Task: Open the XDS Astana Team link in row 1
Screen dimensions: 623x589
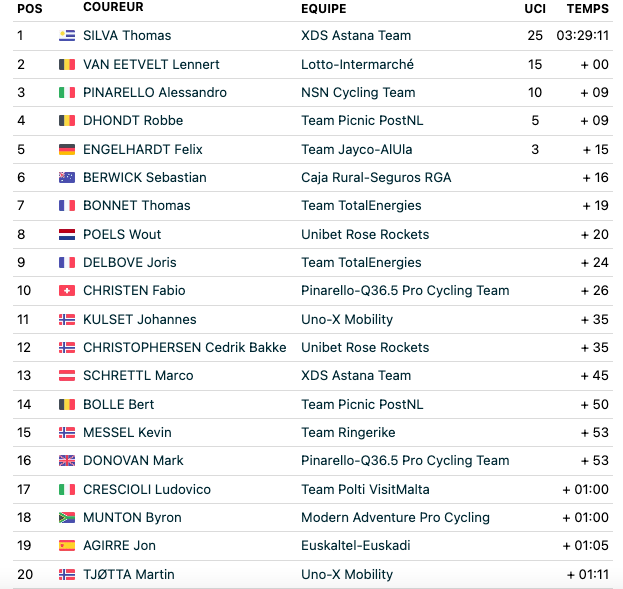Action: click(356, 35)
